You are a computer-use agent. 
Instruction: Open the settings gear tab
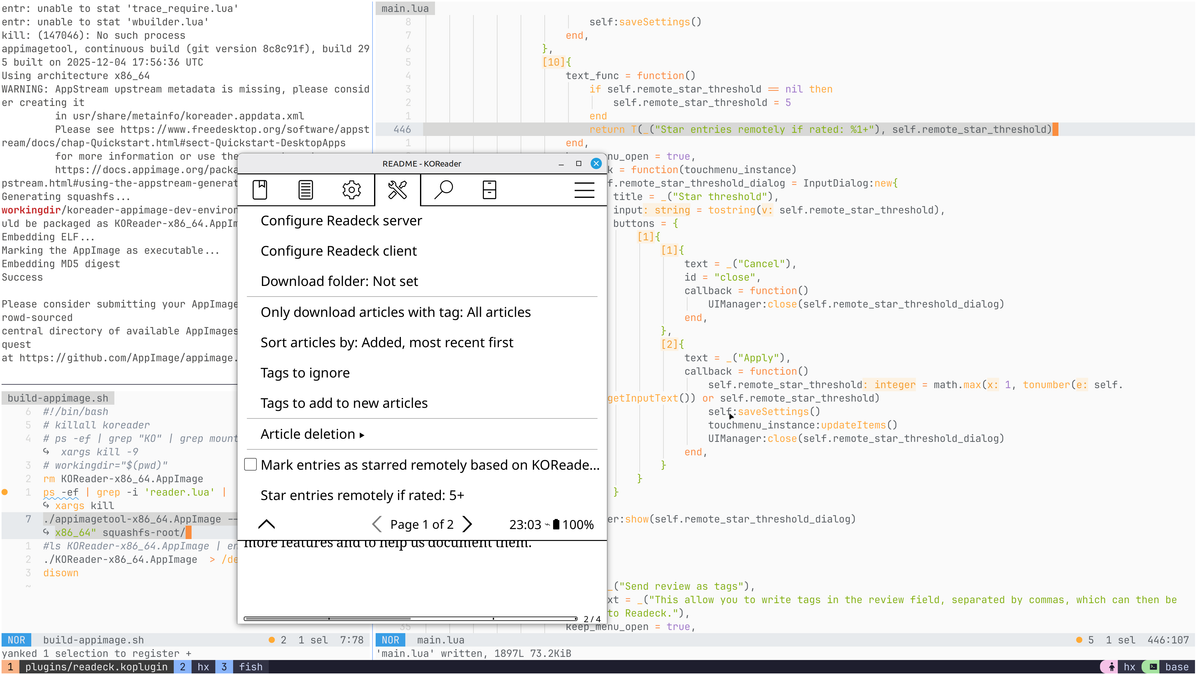(x=351, y=190)
